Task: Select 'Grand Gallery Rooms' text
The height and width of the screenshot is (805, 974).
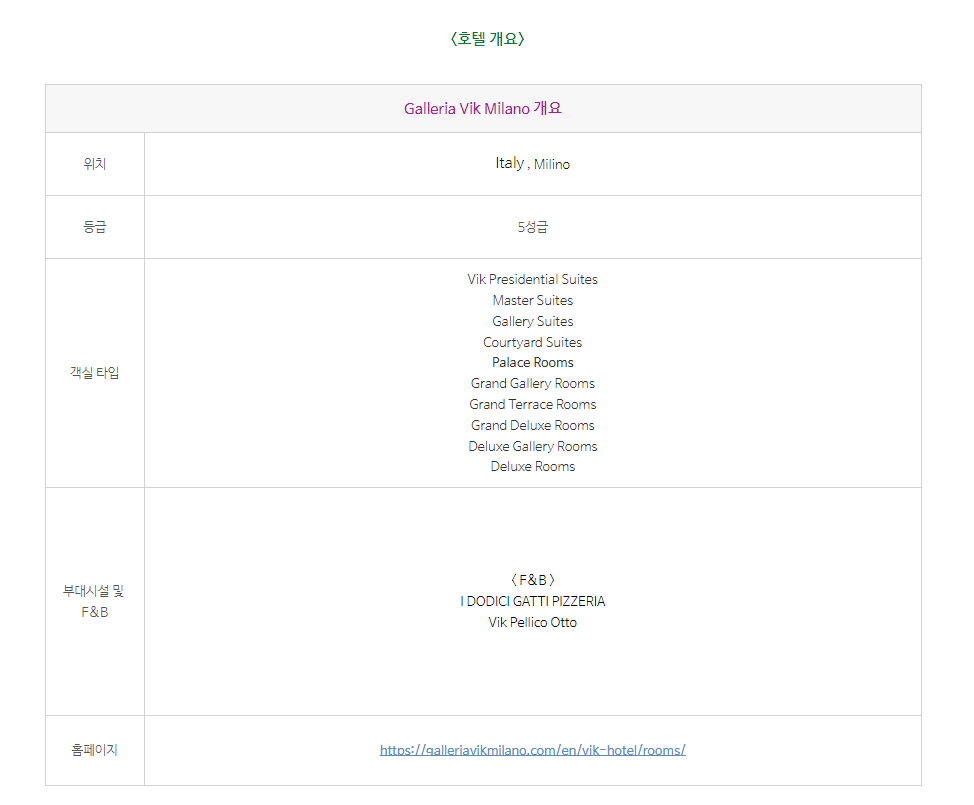Action: pos(532,383)
